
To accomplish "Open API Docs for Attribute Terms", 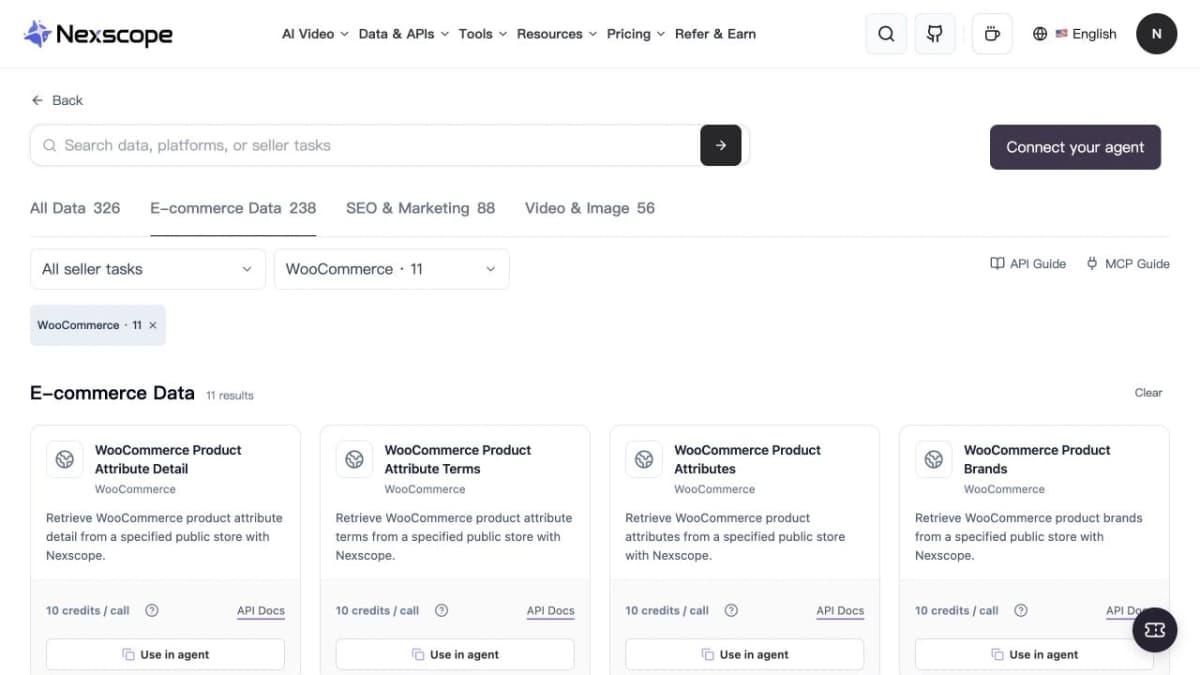I will 551,610.
